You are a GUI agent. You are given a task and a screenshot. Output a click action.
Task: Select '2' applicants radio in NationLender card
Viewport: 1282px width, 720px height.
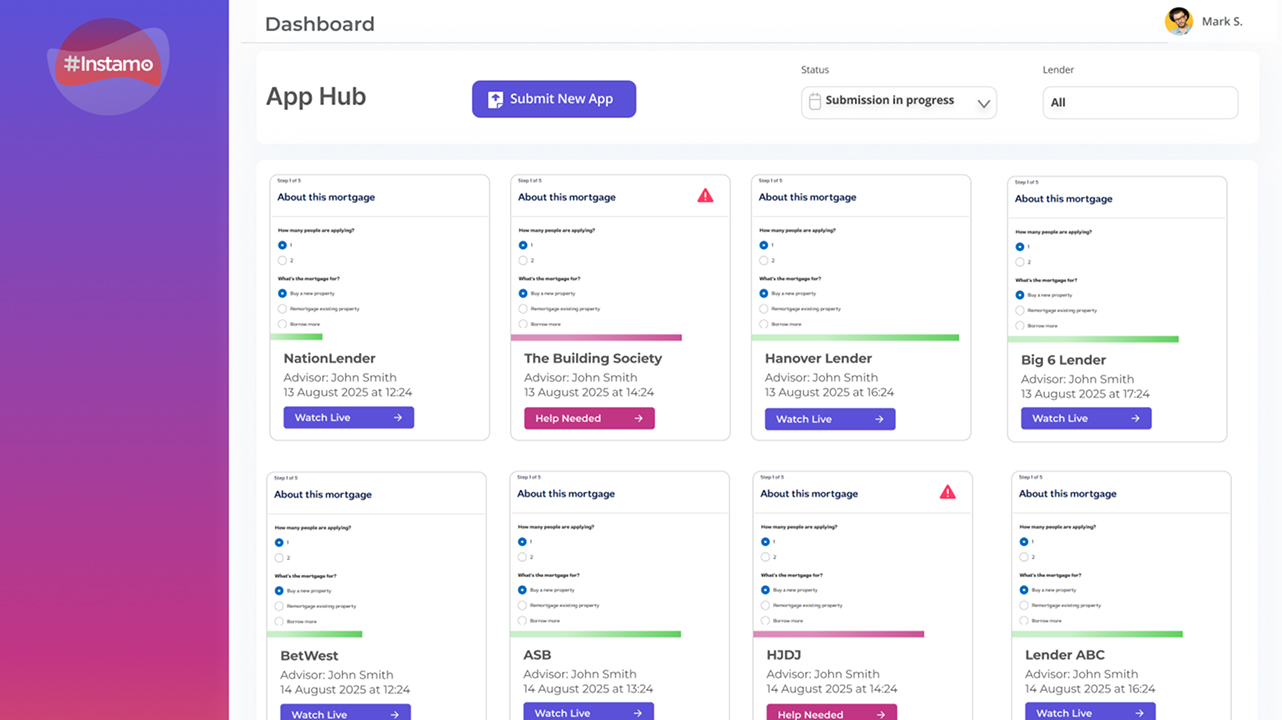[x=282, y=261]
